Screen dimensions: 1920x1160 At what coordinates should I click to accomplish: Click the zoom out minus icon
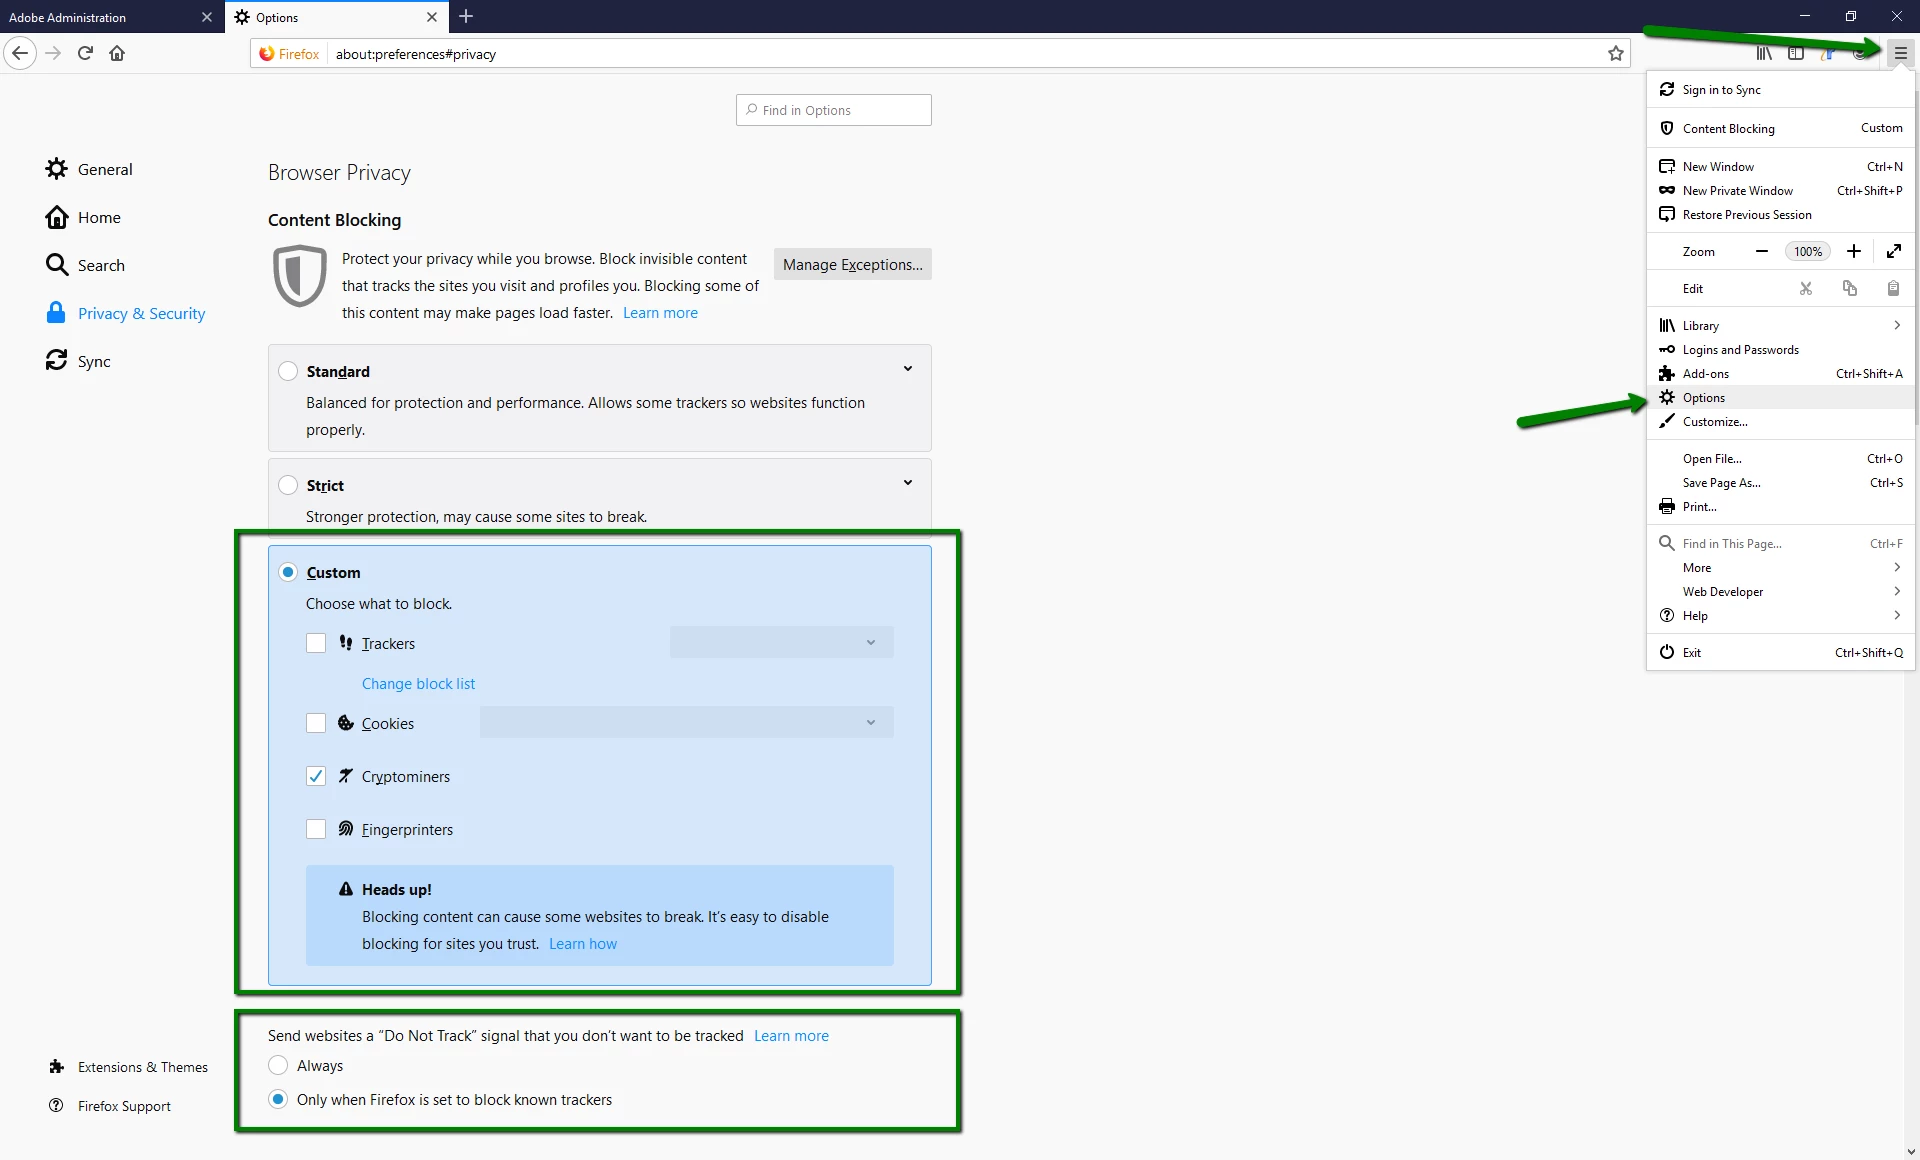point(1762,252)
